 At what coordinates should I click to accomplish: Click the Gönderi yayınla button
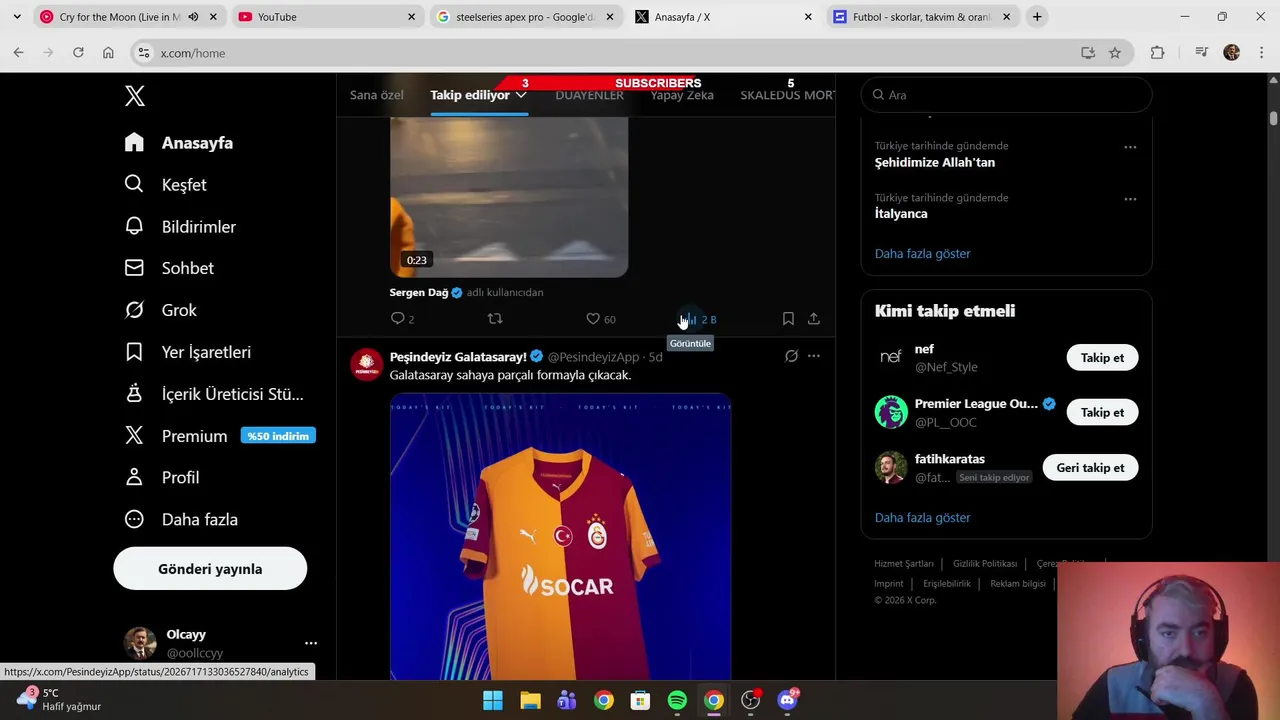210,569
